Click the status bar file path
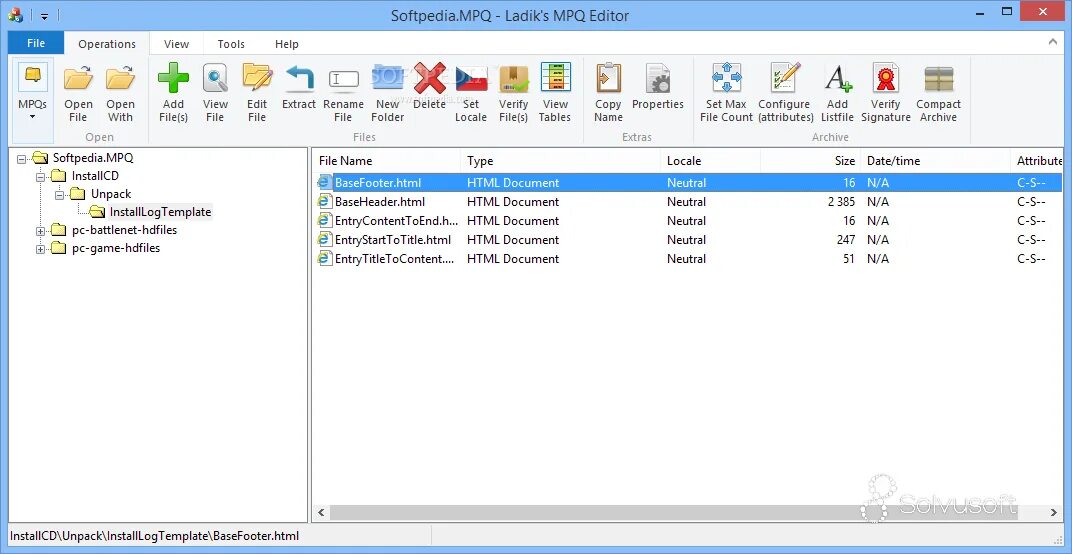Screen dimensions: 1072x554 click(x=155, y=536)
